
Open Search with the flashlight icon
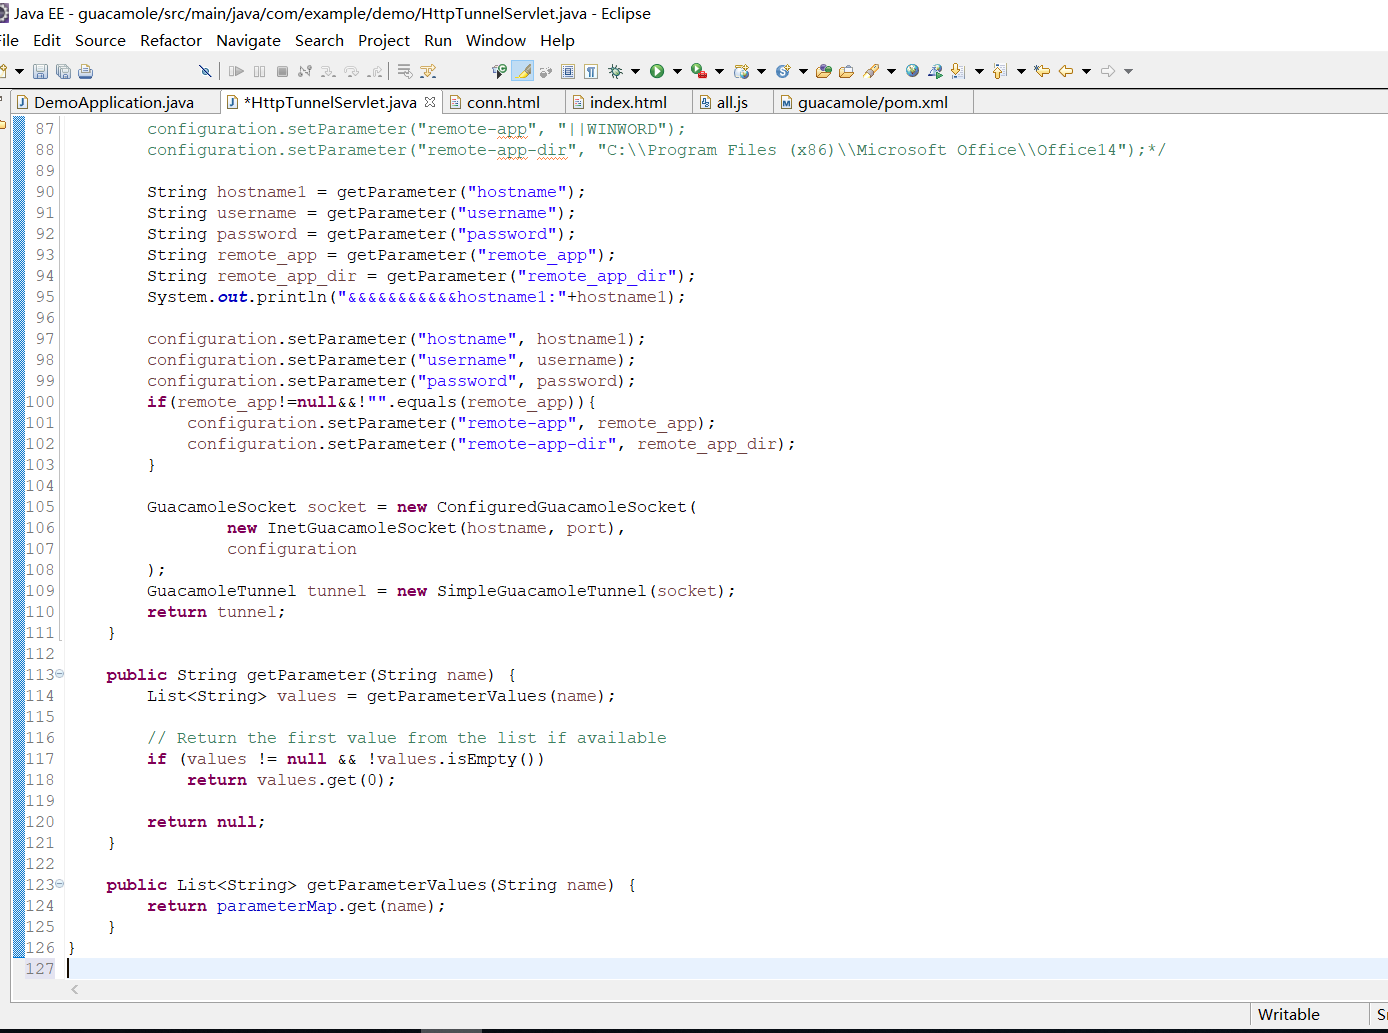coord(872,71)
